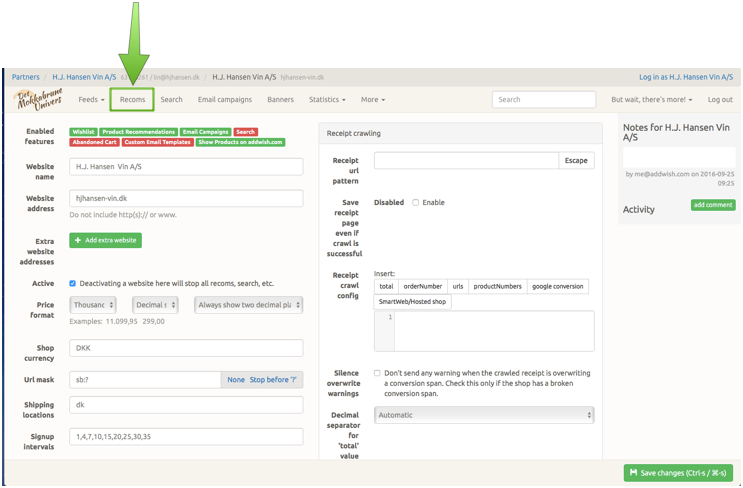Screen dimensions: 743x488
Task: Click the notes text area
Action: pyautogui.click(x=679, y=156)
